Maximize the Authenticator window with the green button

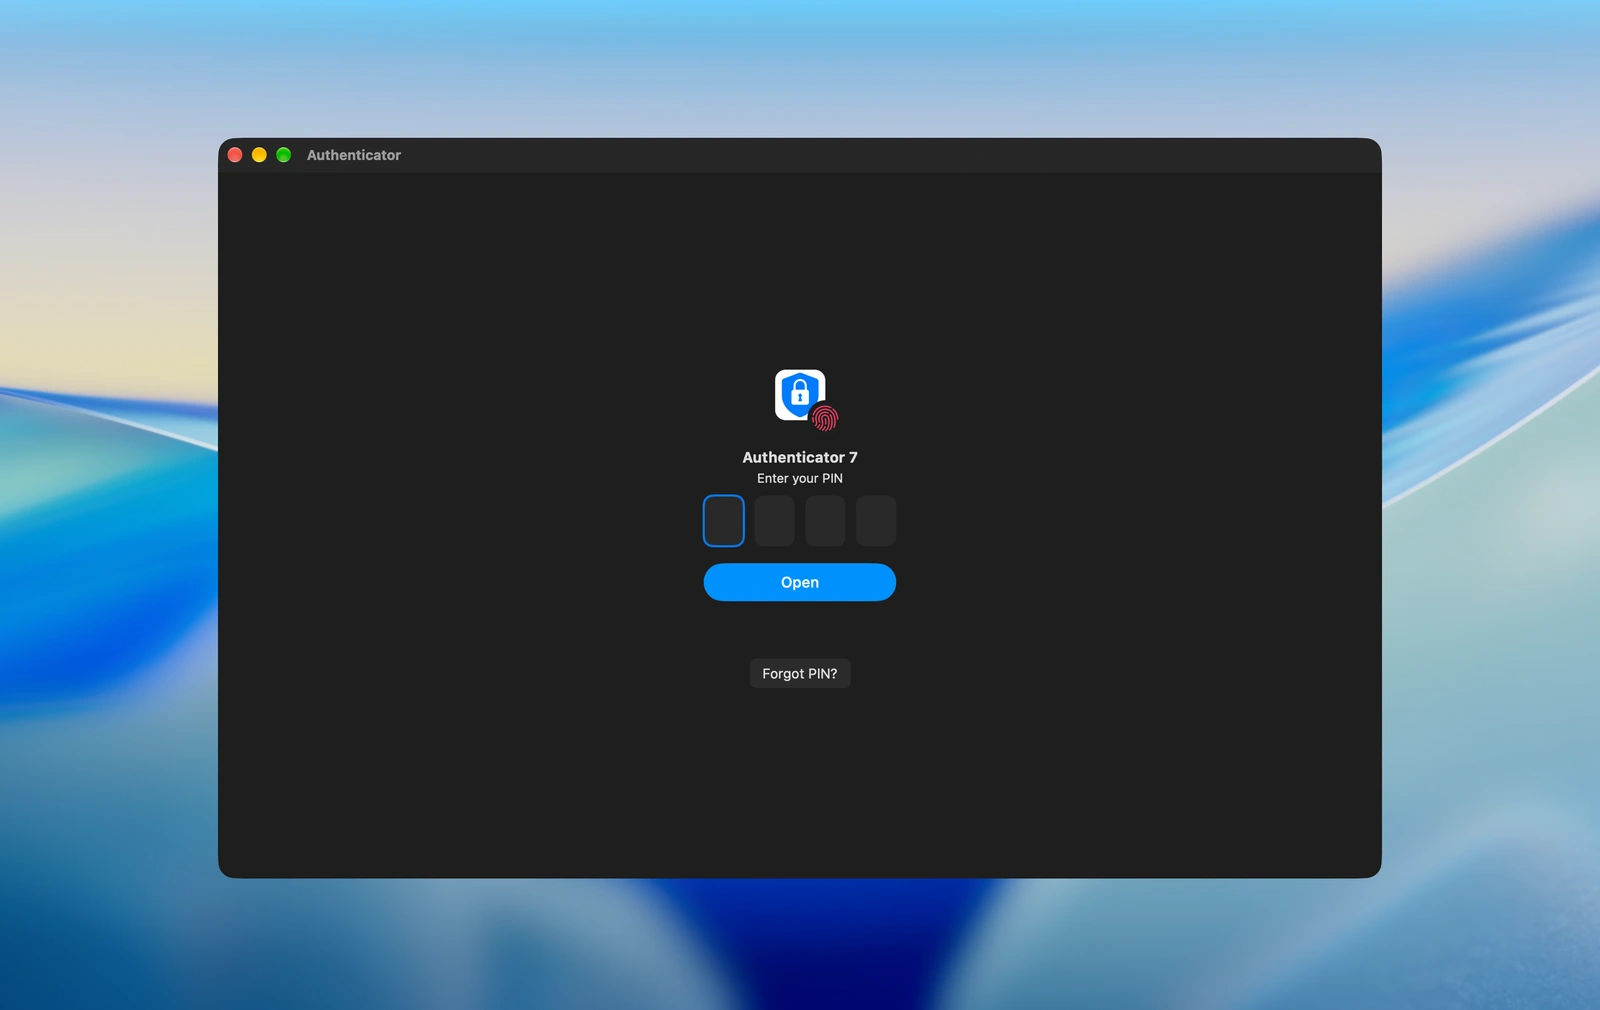tap(284, 155)
